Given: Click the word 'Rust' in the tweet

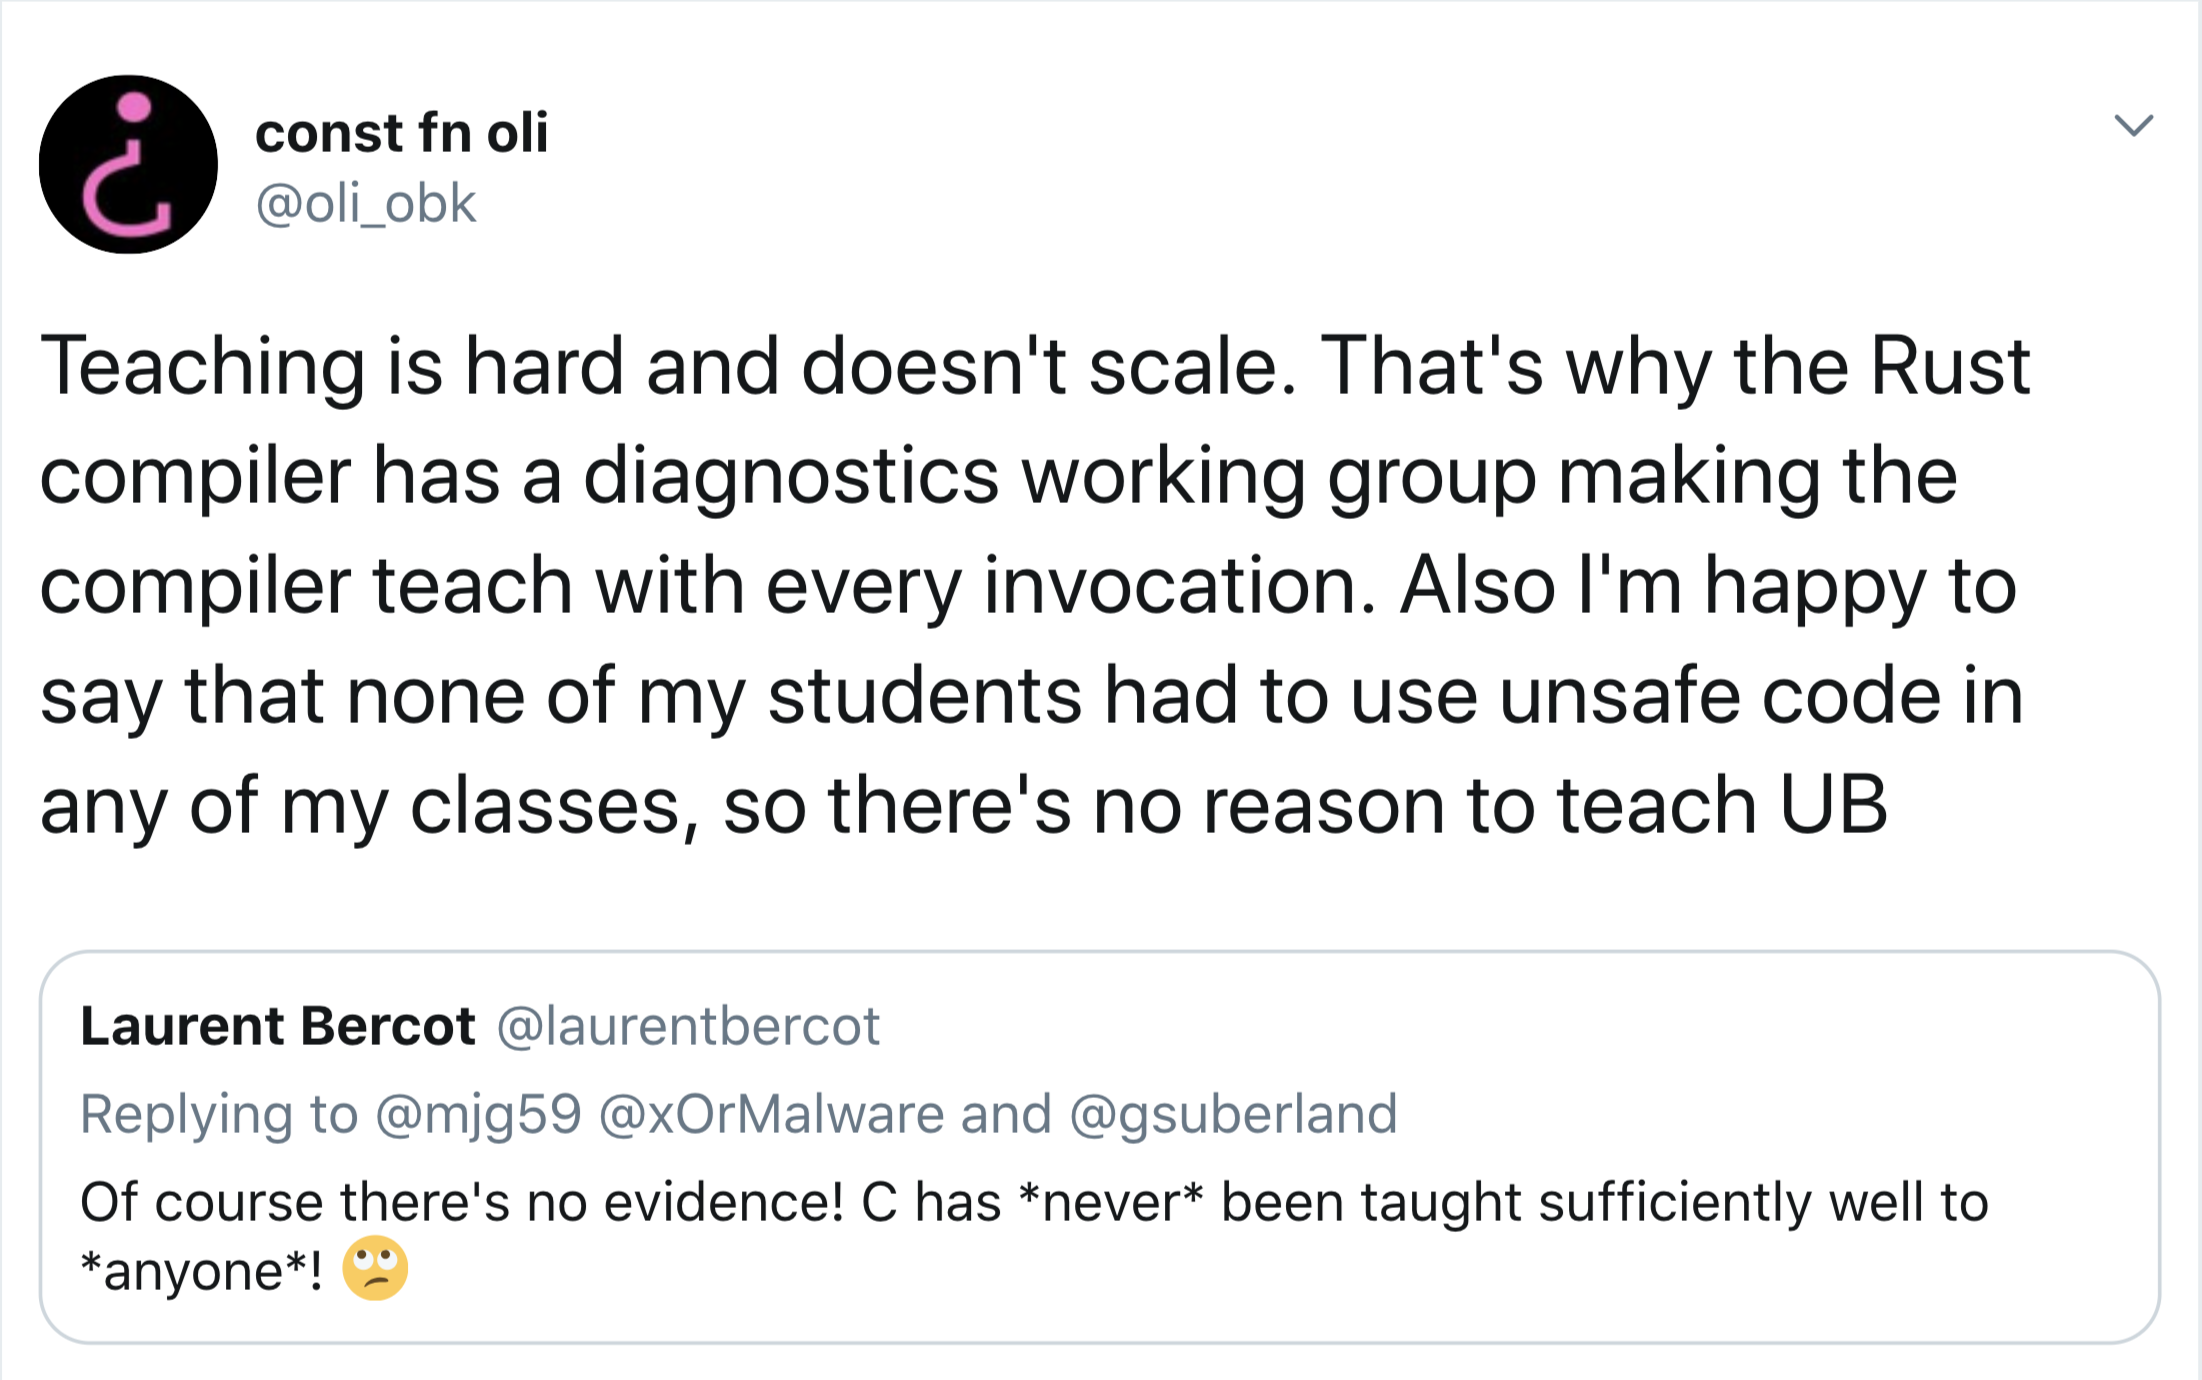Looking at the screenshot, I should pos(1950,366).
